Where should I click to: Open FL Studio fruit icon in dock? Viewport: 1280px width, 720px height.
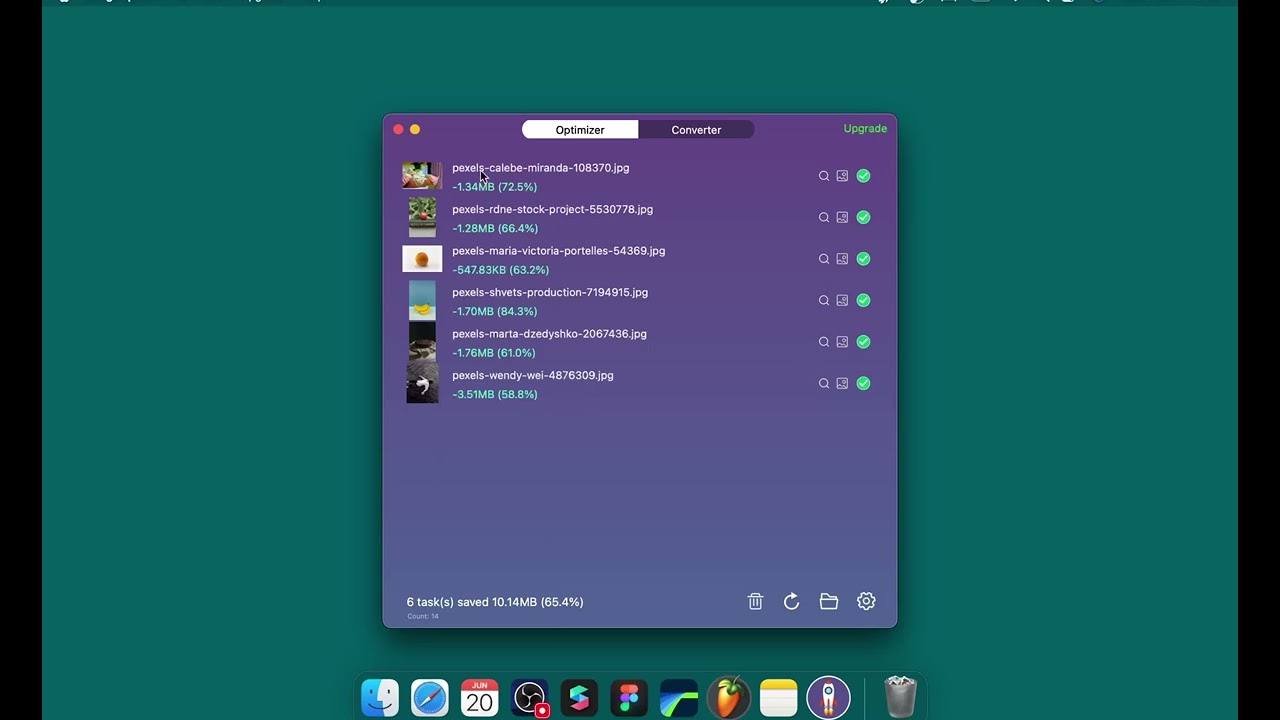point(729,698)
